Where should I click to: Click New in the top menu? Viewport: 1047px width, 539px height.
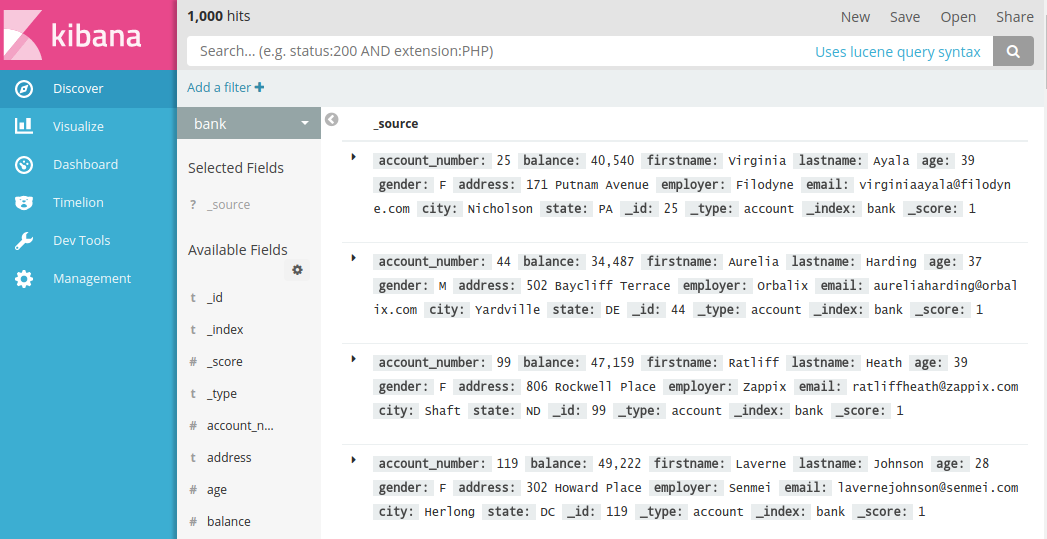click(855, 17)
